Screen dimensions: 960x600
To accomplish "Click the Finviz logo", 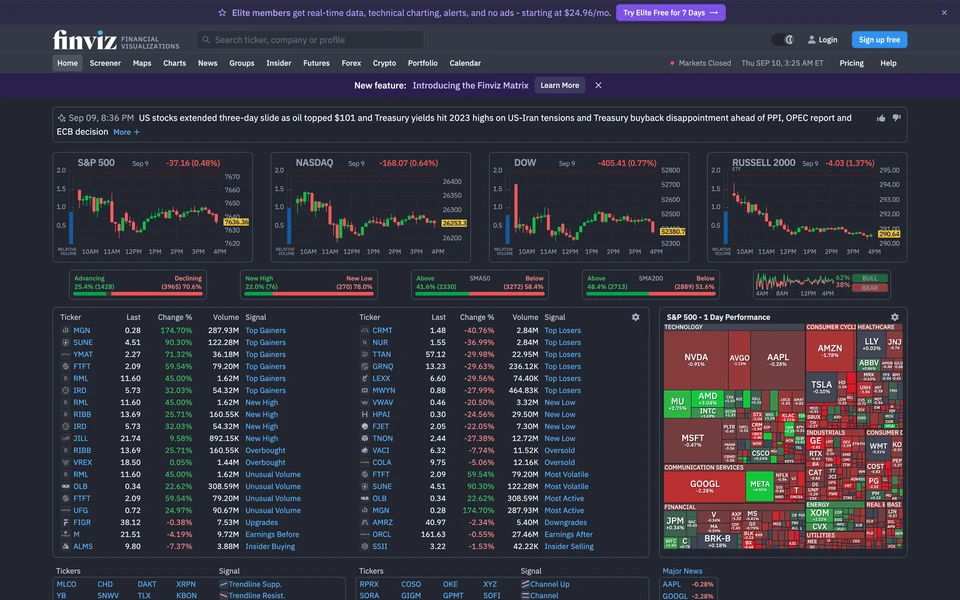I will coord(116,40).
